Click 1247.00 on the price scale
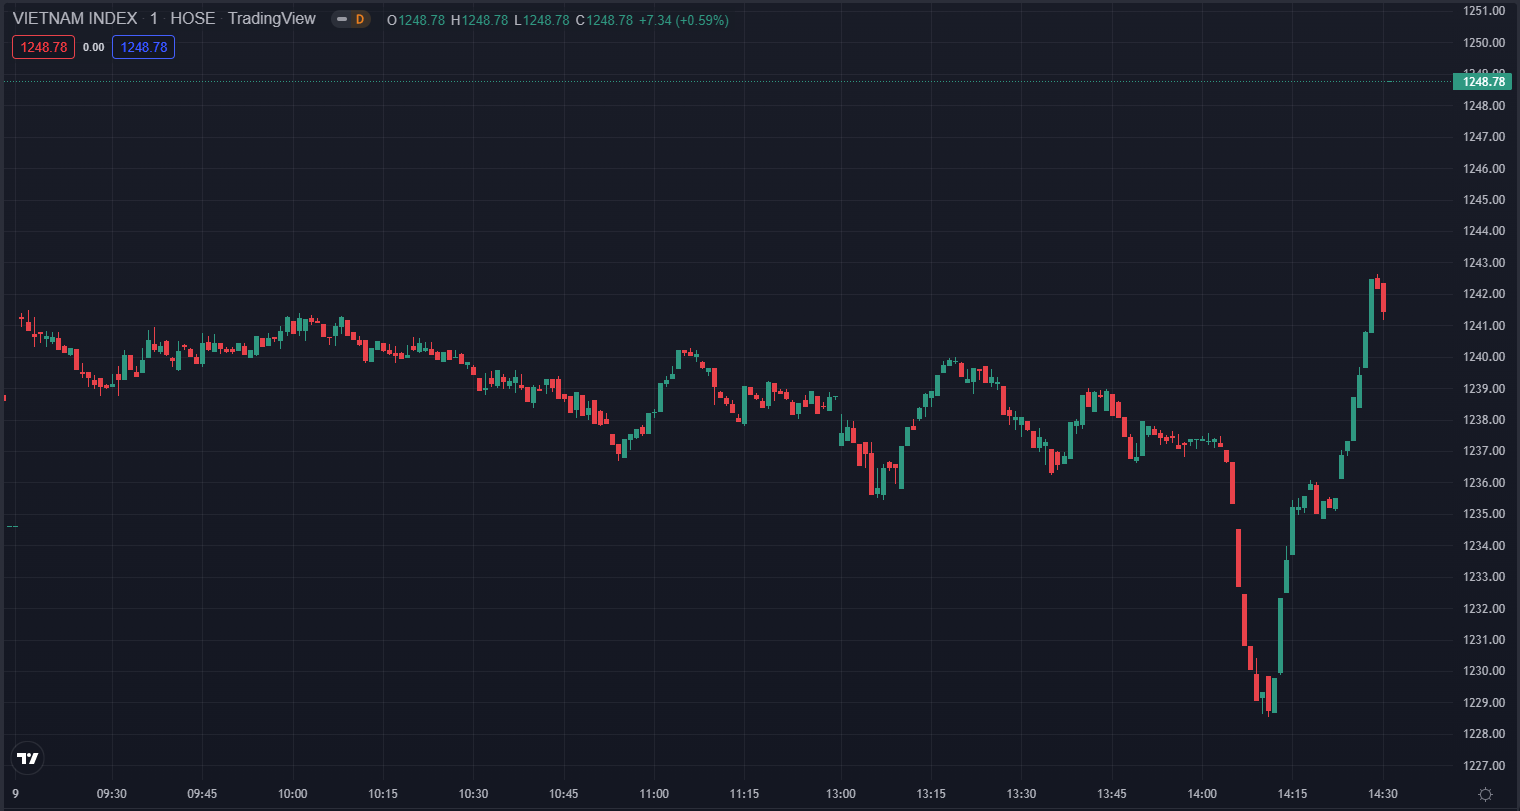This screenshot has width=1520, height=811. (1484, 137)
